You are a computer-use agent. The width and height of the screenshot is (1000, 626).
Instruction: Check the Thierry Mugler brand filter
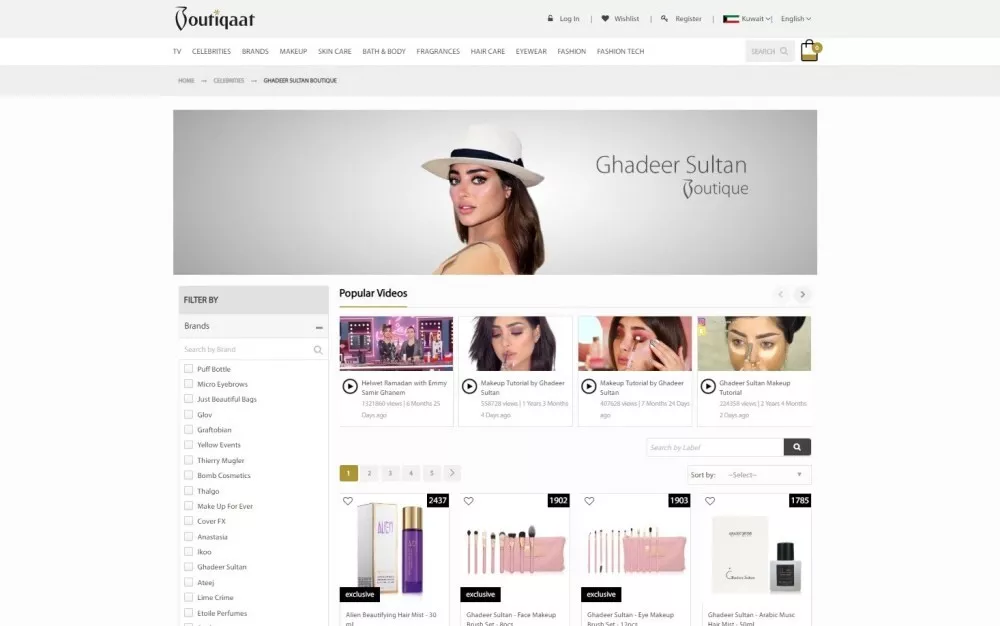188,460
